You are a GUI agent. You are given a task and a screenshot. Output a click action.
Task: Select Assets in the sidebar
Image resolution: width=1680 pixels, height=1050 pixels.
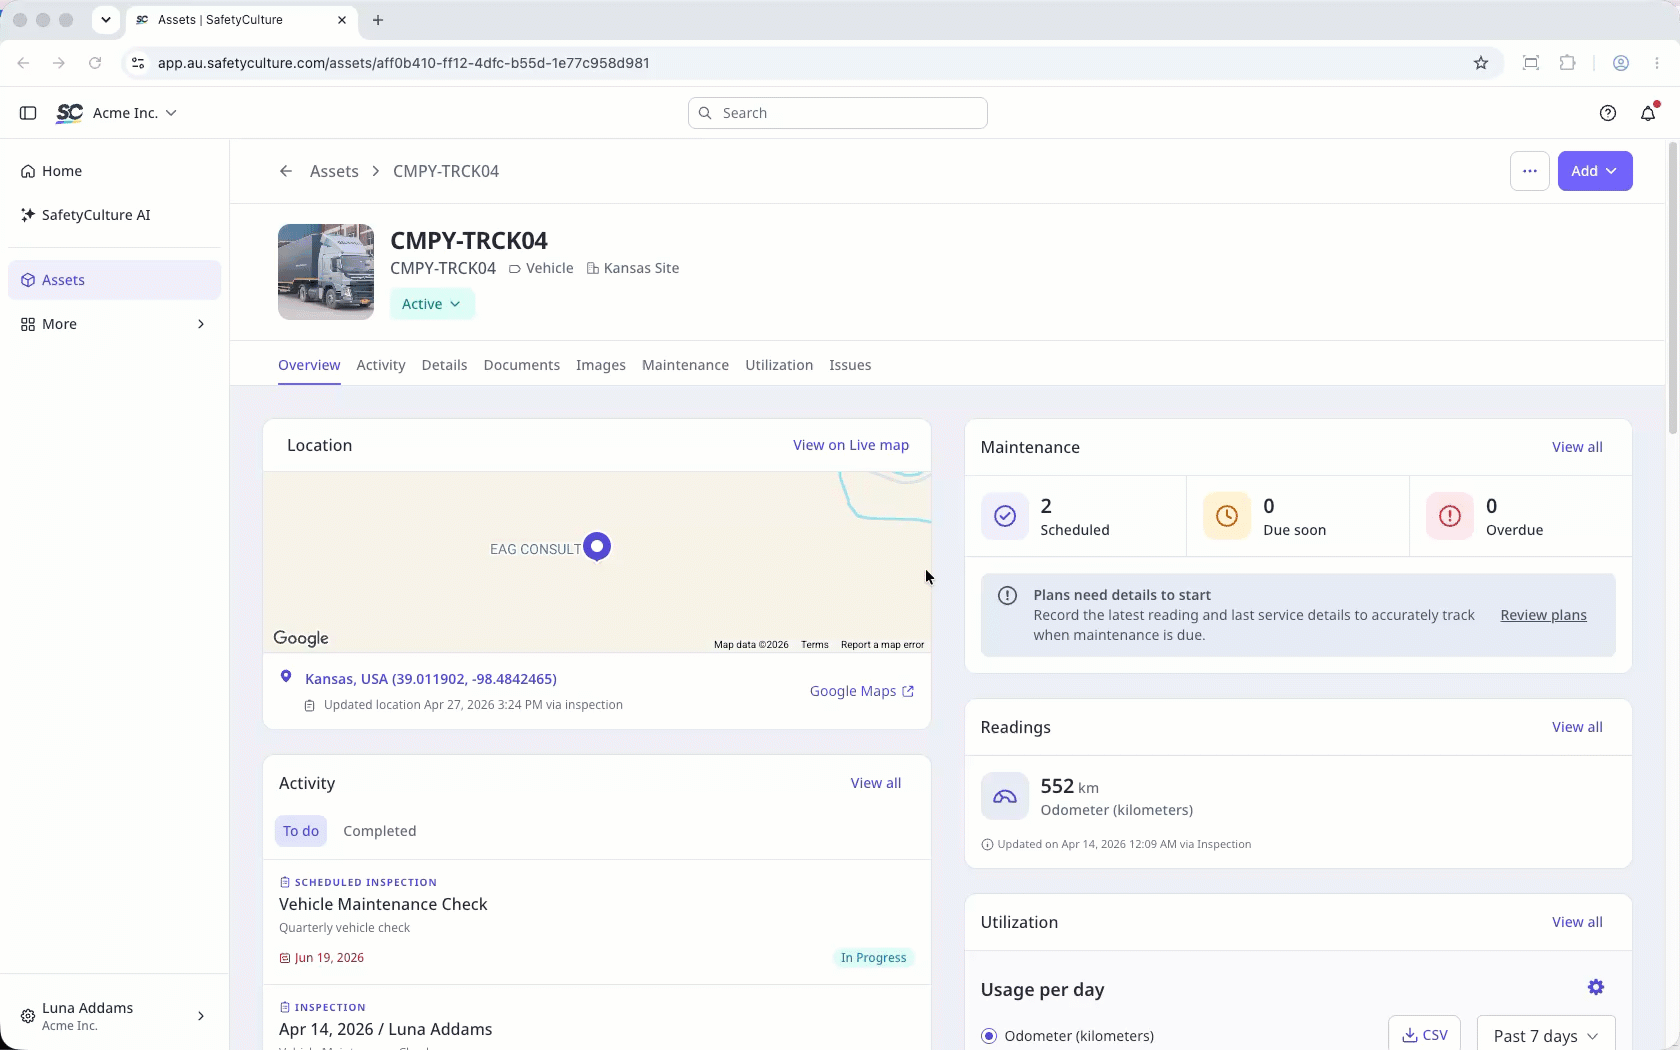tap(114, 280)
